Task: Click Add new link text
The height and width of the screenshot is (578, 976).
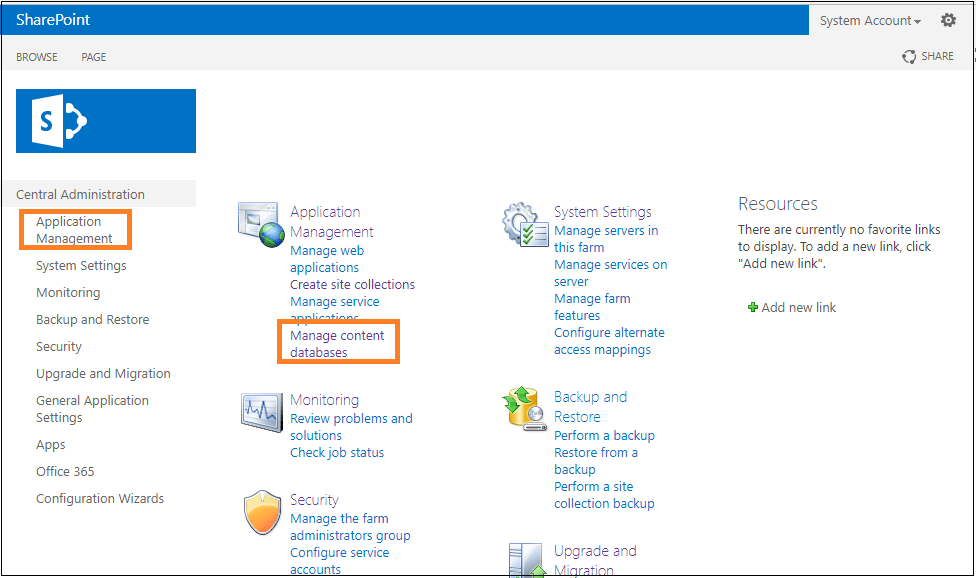Action: [x=799, y=307]
